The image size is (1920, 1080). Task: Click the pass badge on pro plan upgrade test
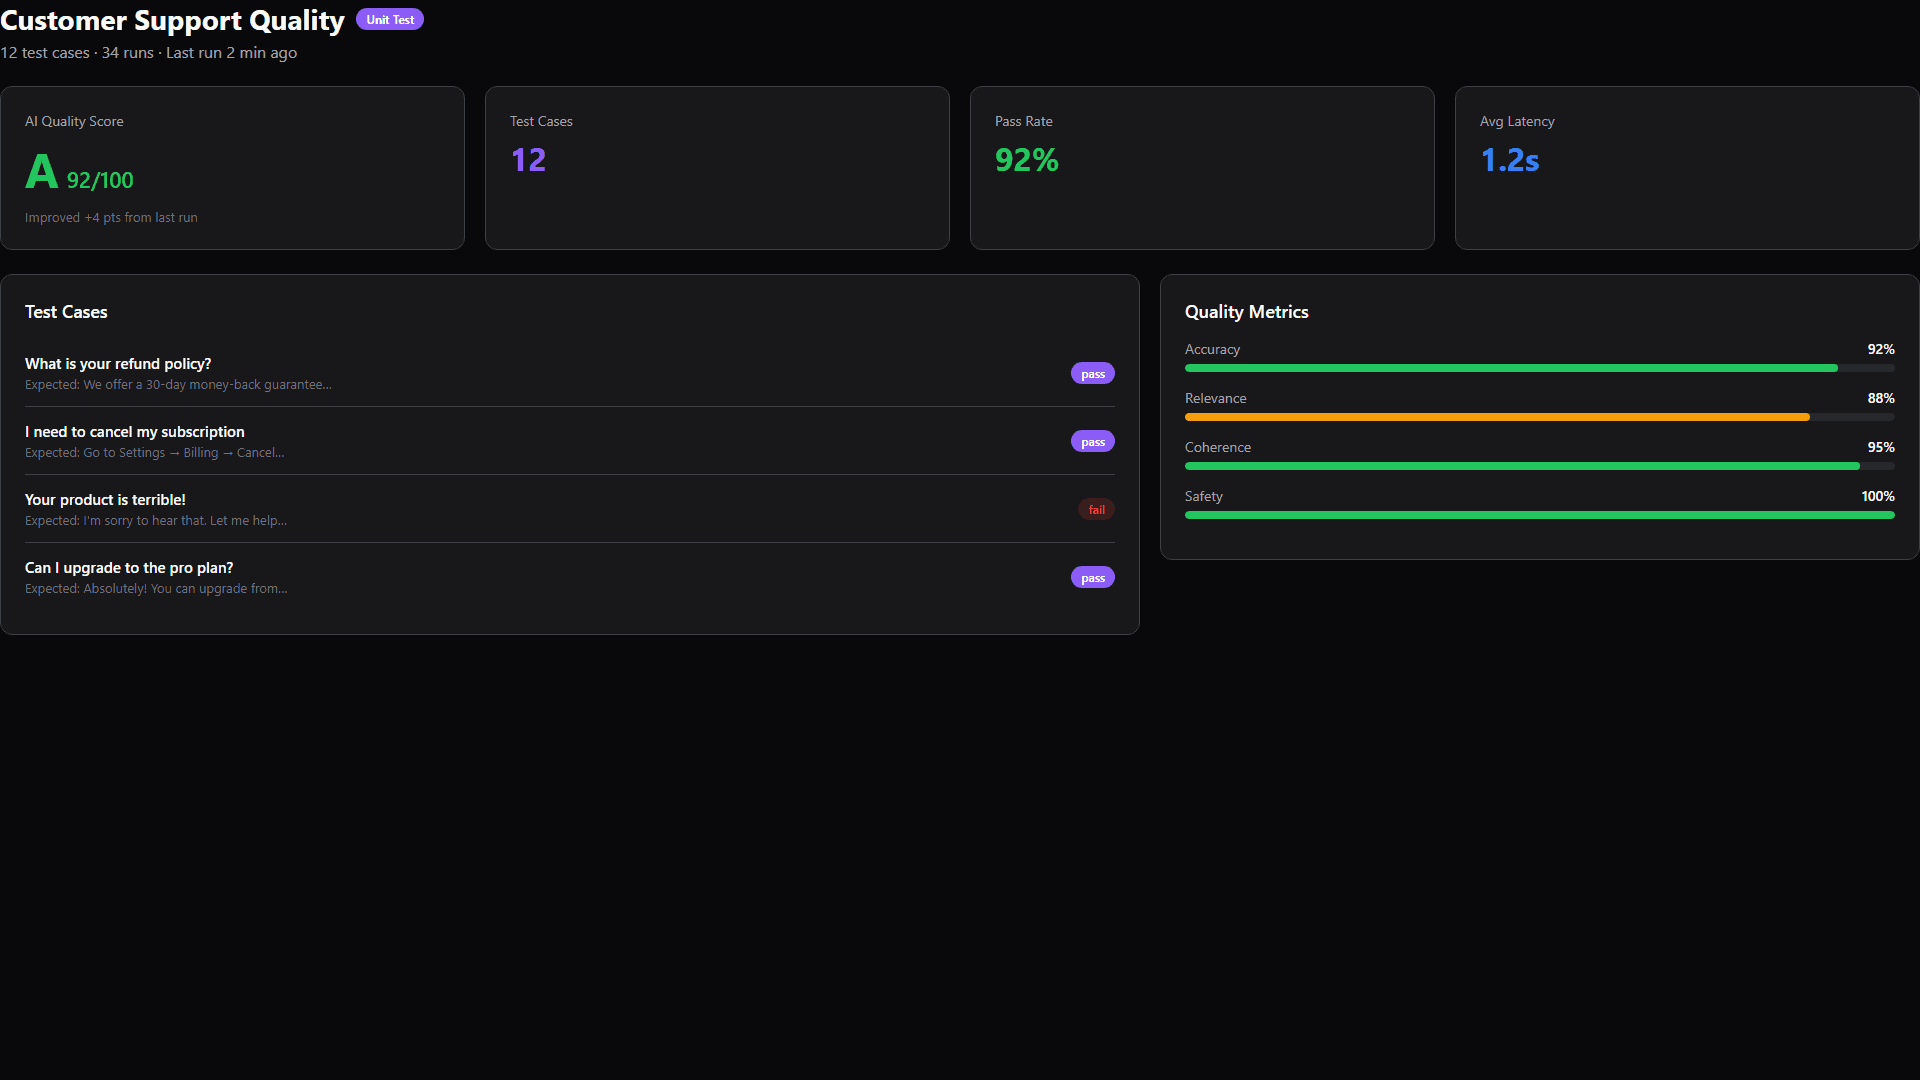coord(1092,577)
